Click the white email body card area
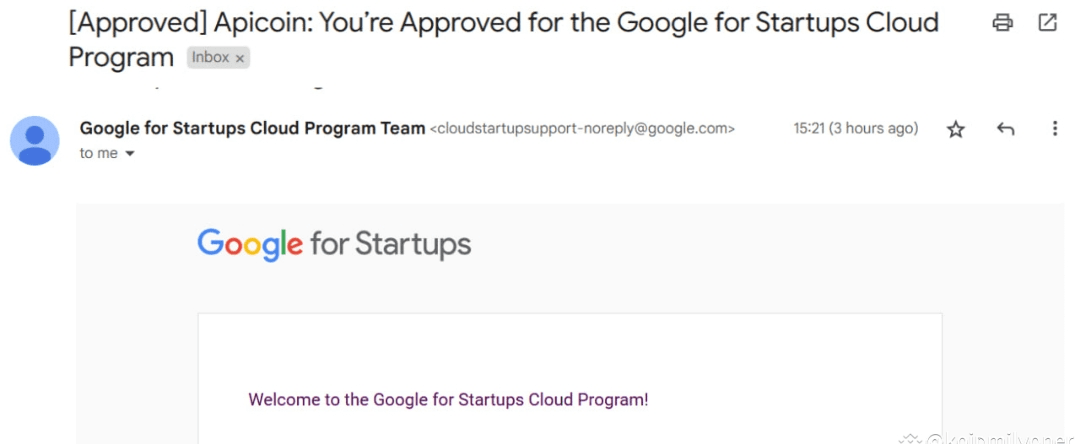 click(x=570, y=350)
